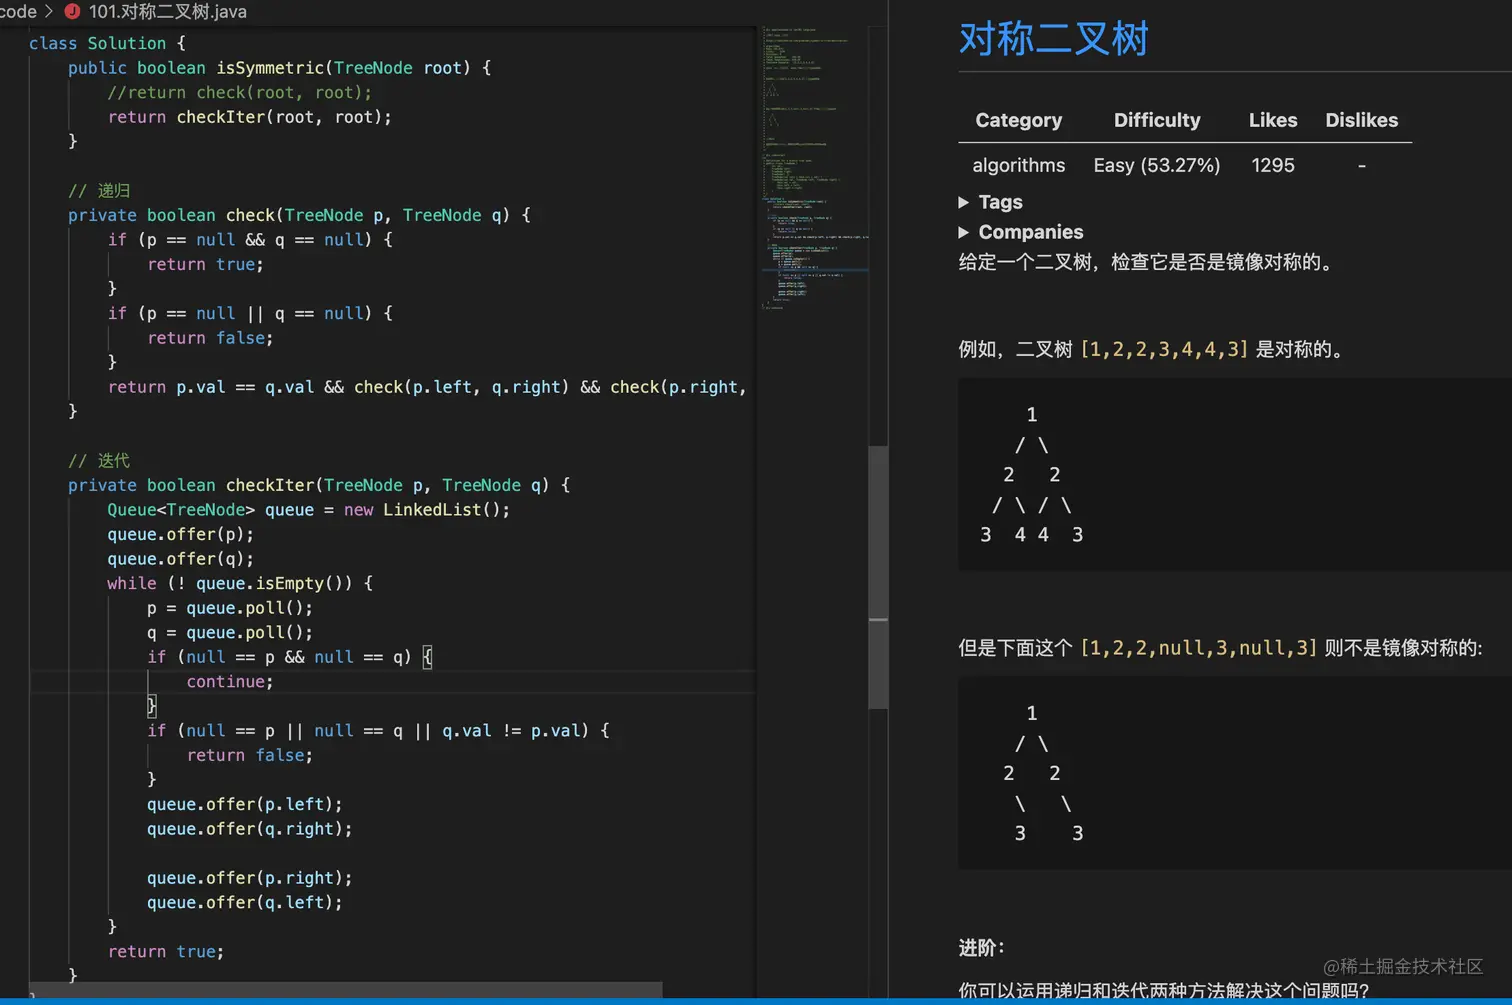Click the commented-out return check(root, root) line

(x=240, y=92)
